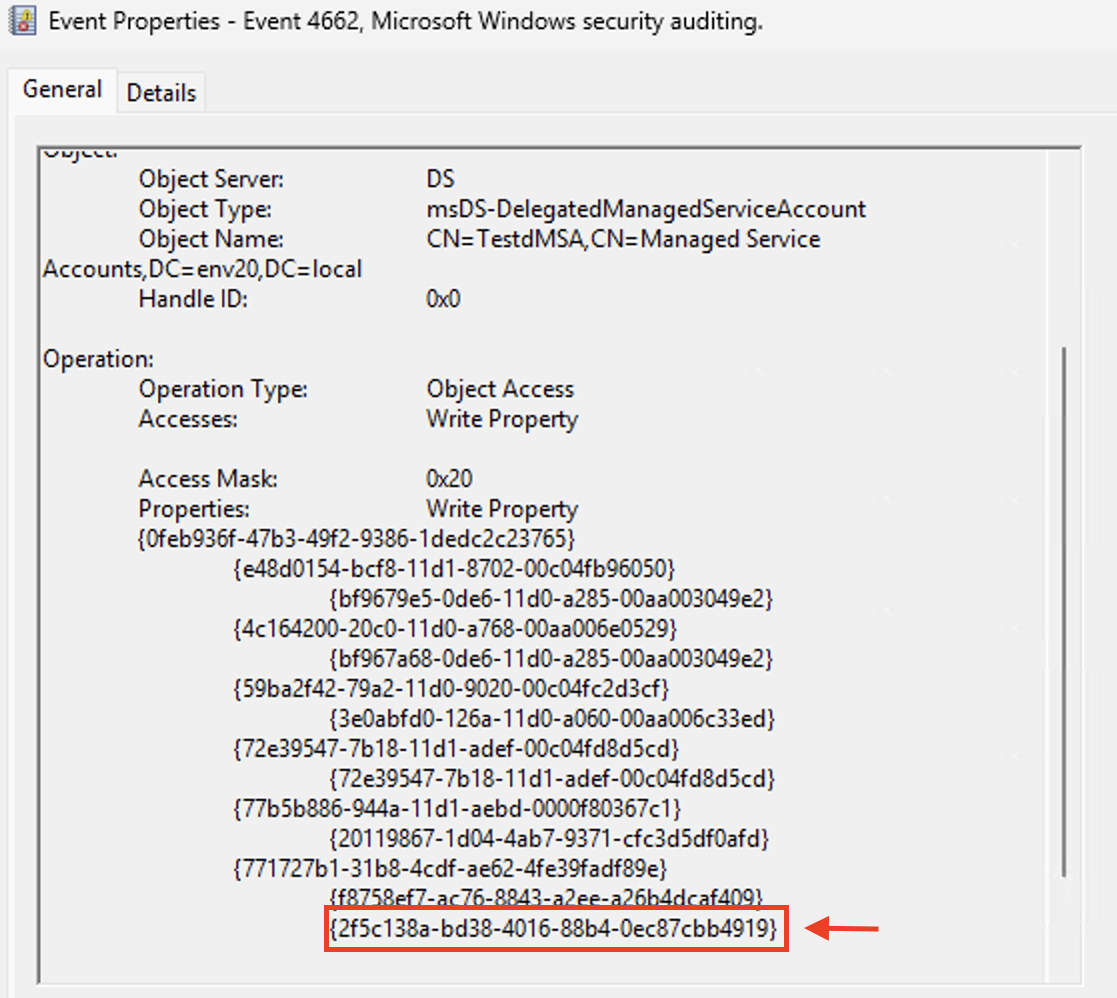Click the Object Server value DS

click(440, 179)
